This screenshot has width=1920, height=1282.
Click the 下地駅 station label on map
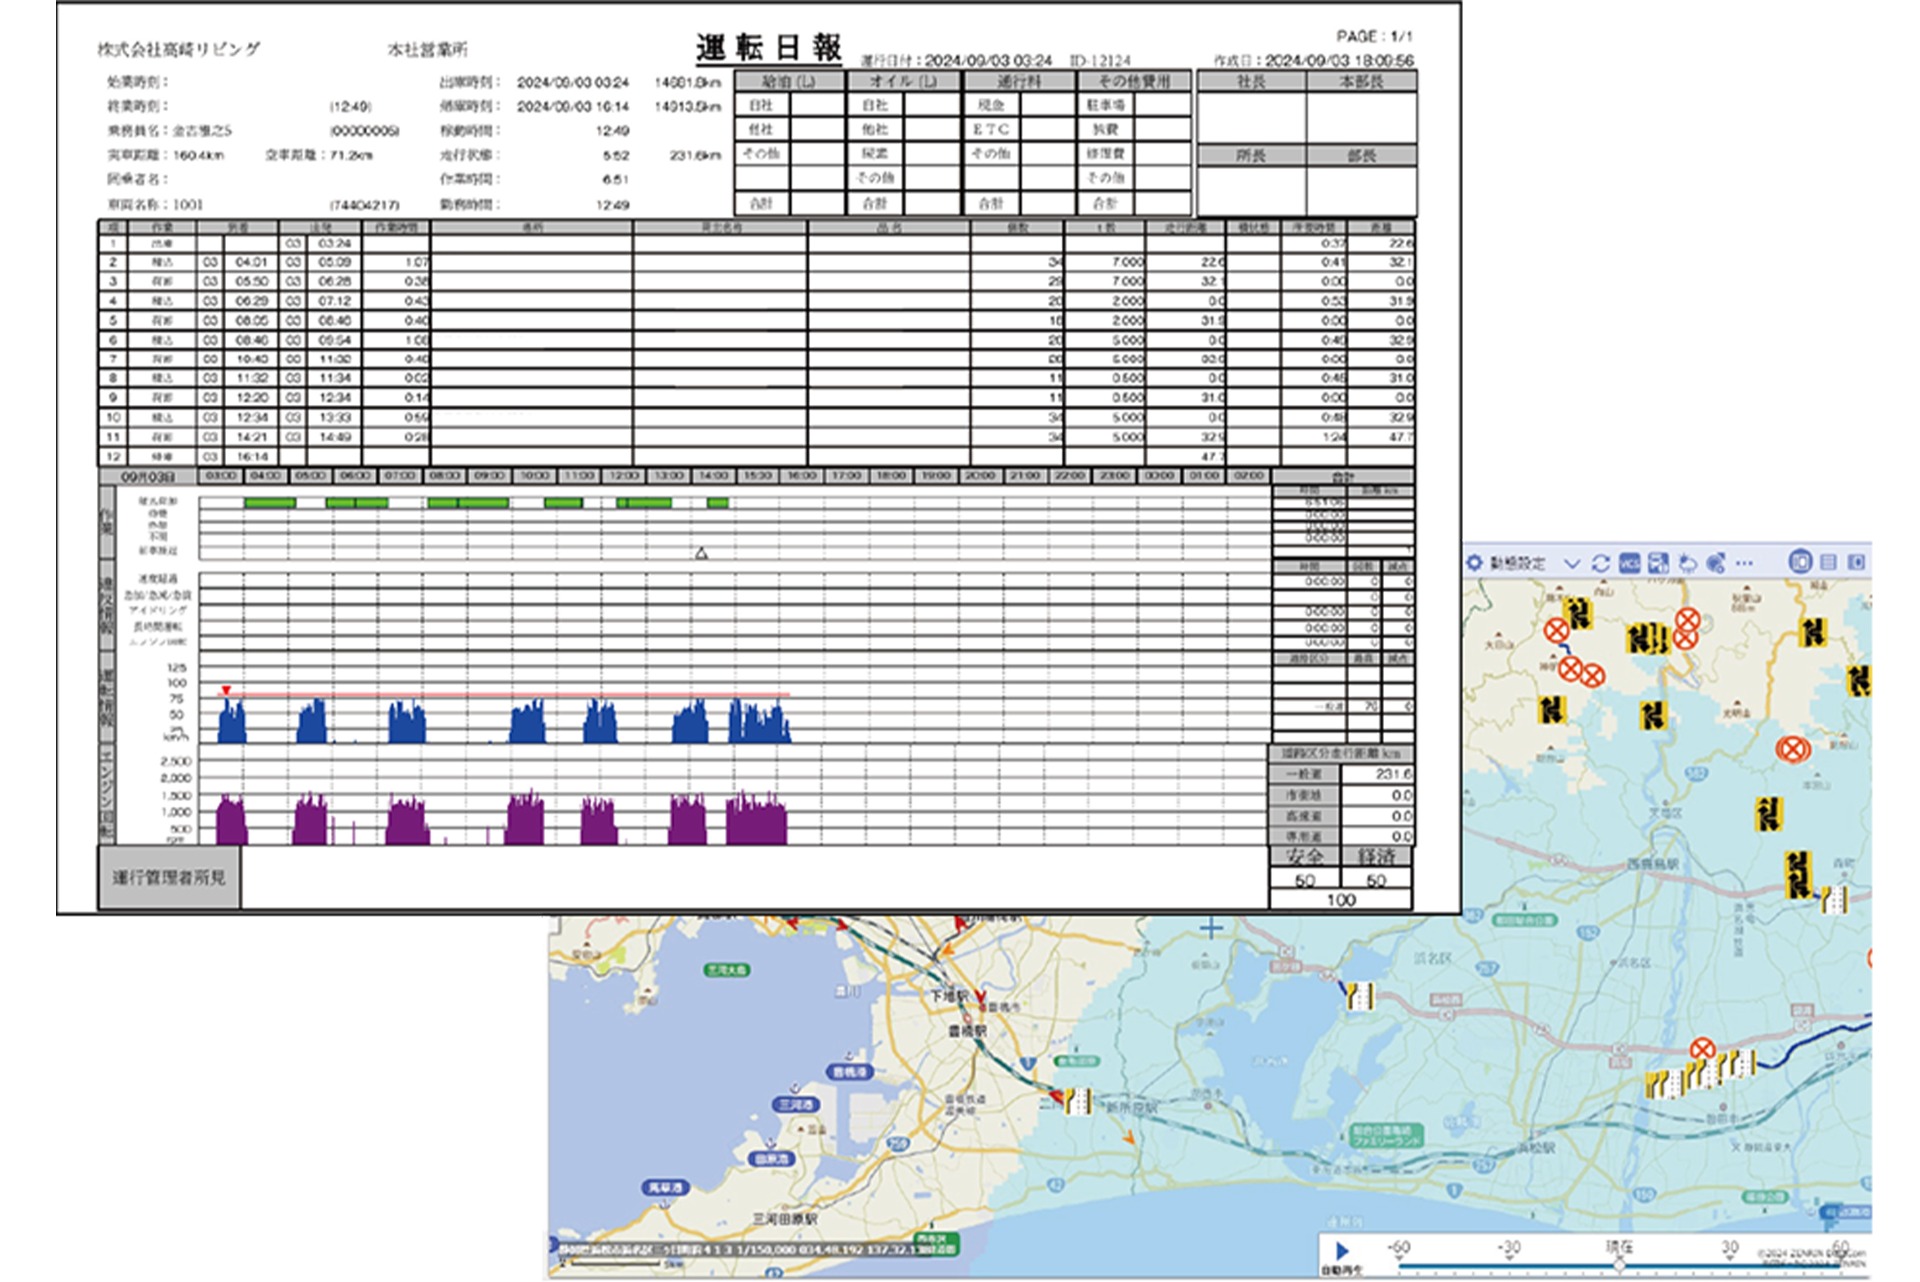click(x=948, y=996)
